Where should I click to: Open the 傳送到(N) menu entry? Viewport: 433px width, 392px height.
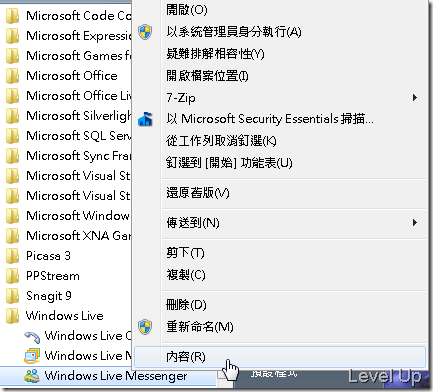click(280, 223)
